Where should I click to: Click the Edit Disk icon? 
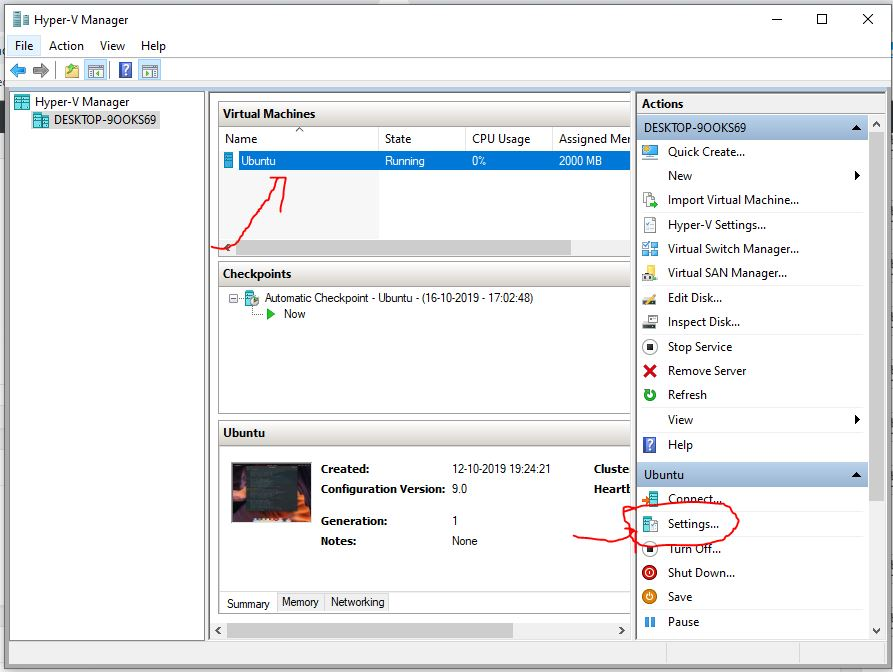pos(649,298)
